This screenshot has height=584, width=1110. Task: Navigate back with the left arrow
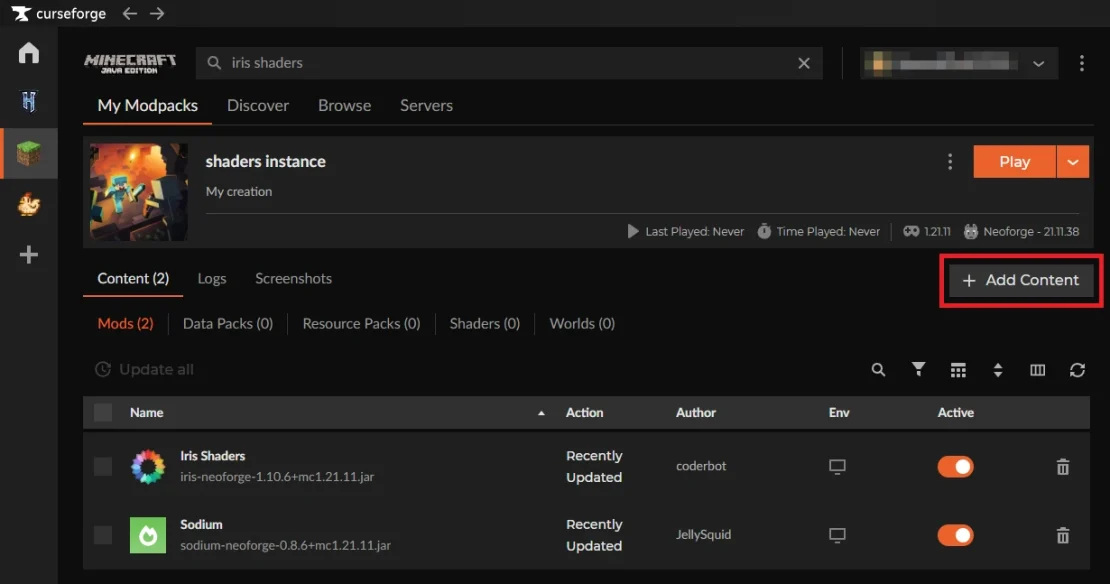tap(130, 13)
